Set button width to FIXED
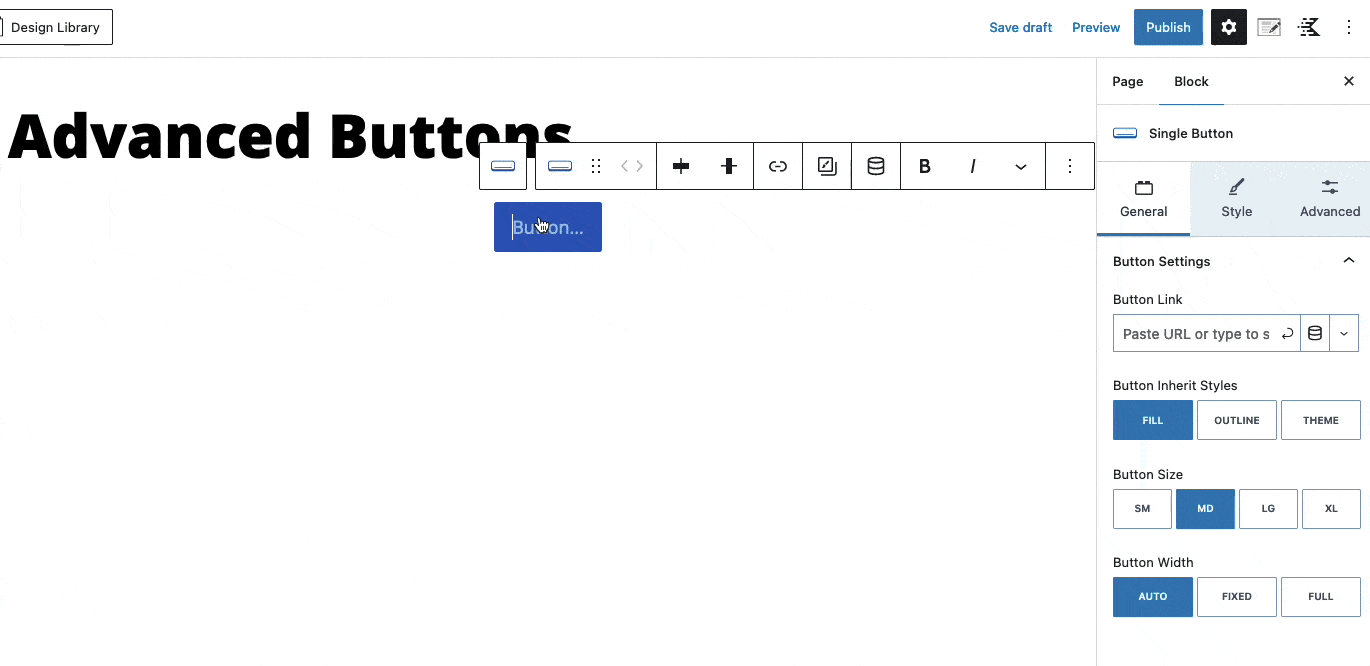 [1237, 596]
